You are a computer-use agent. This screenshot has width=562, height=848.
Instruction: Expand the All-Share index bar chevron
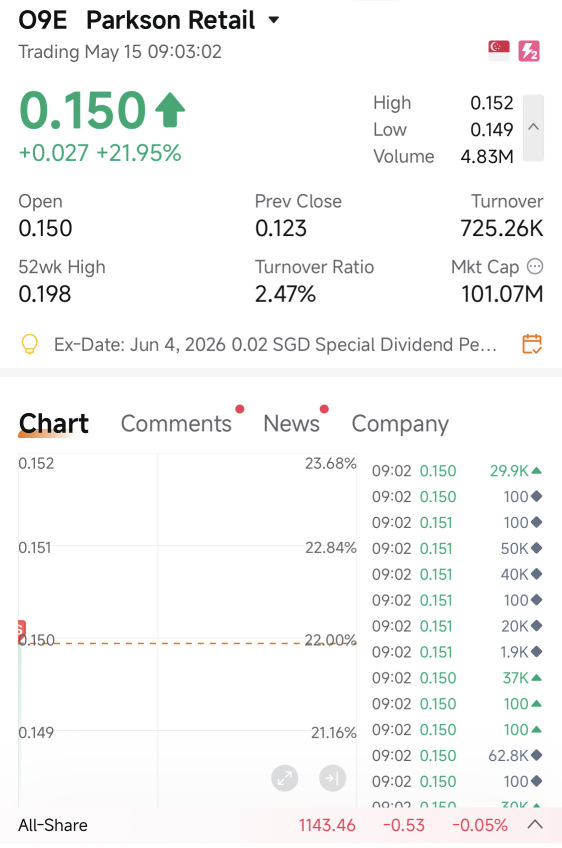click(x=535, y=825)
